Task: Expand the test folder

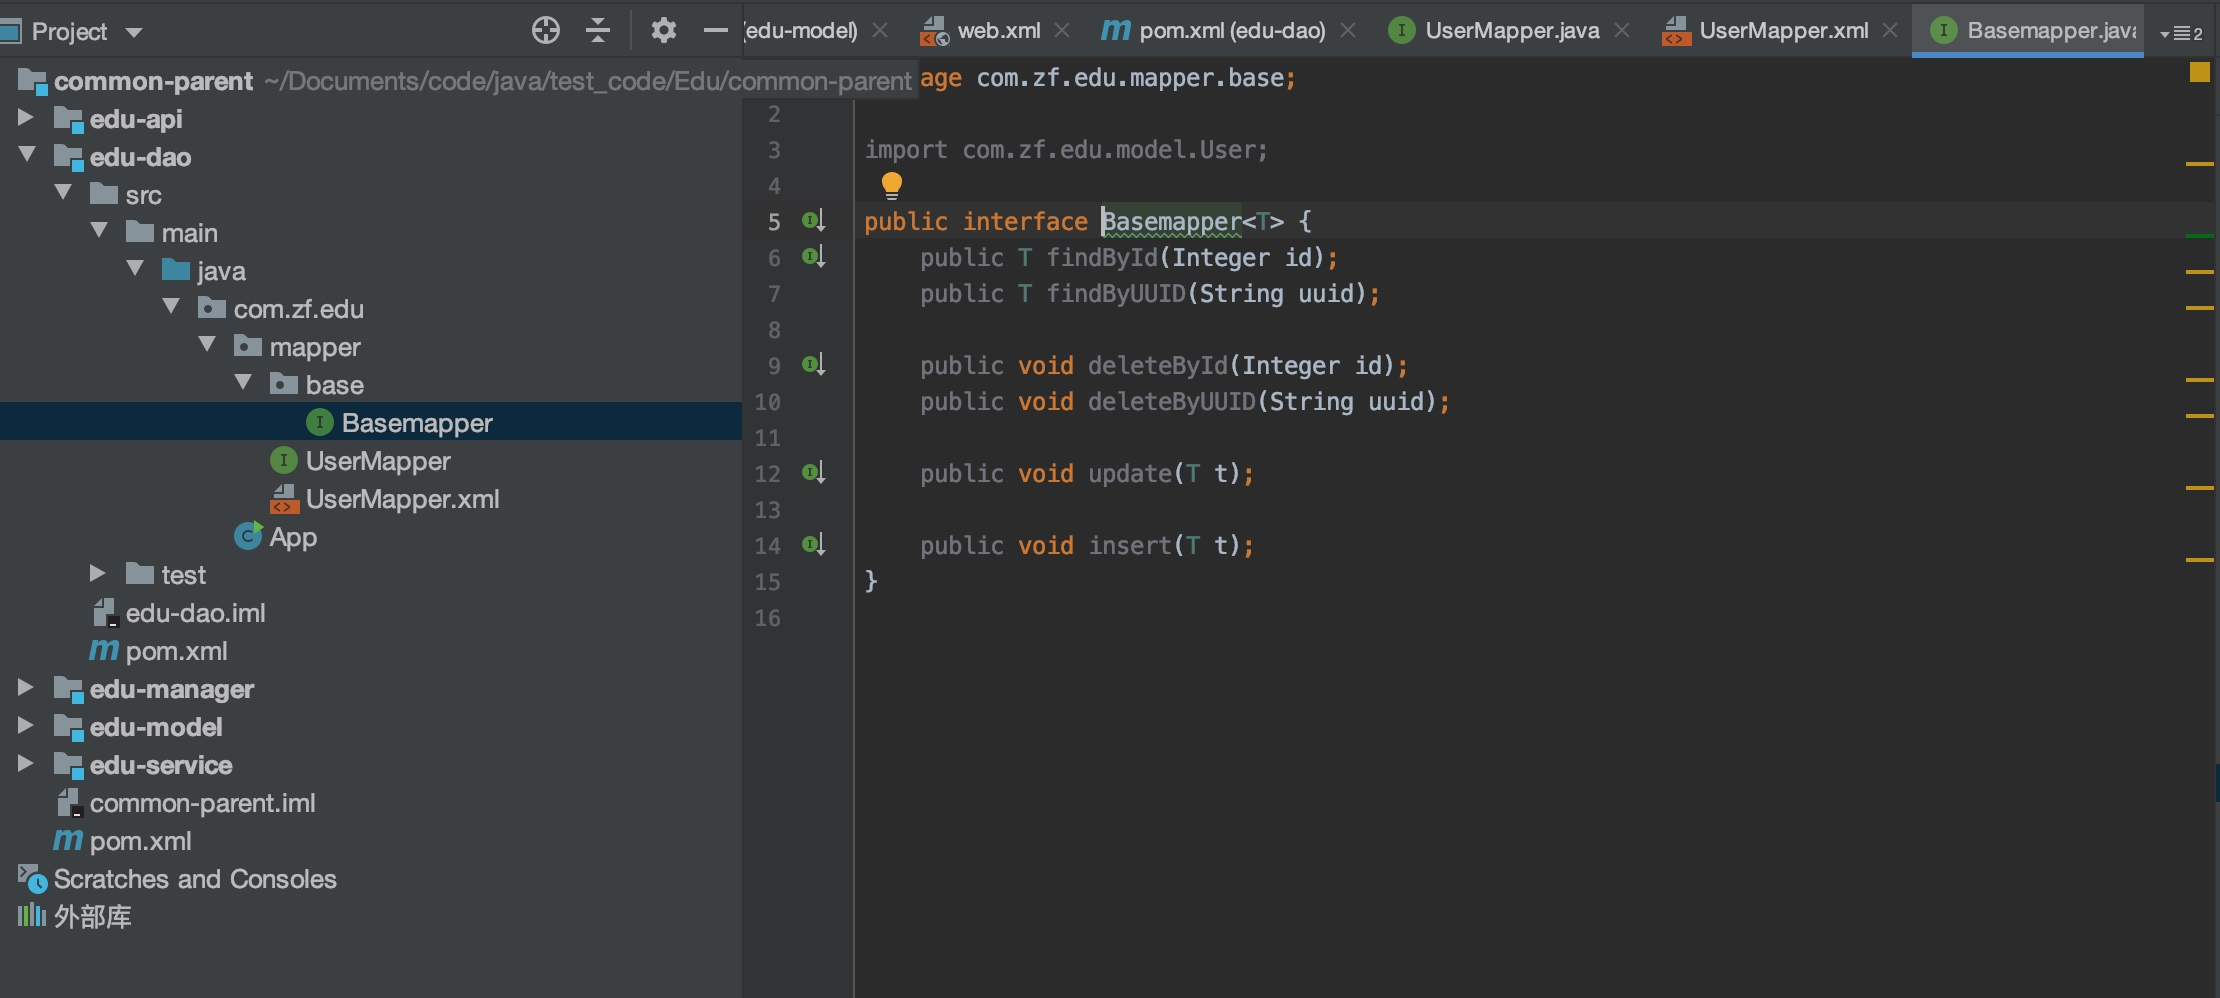Action: [x=98, y=573]
